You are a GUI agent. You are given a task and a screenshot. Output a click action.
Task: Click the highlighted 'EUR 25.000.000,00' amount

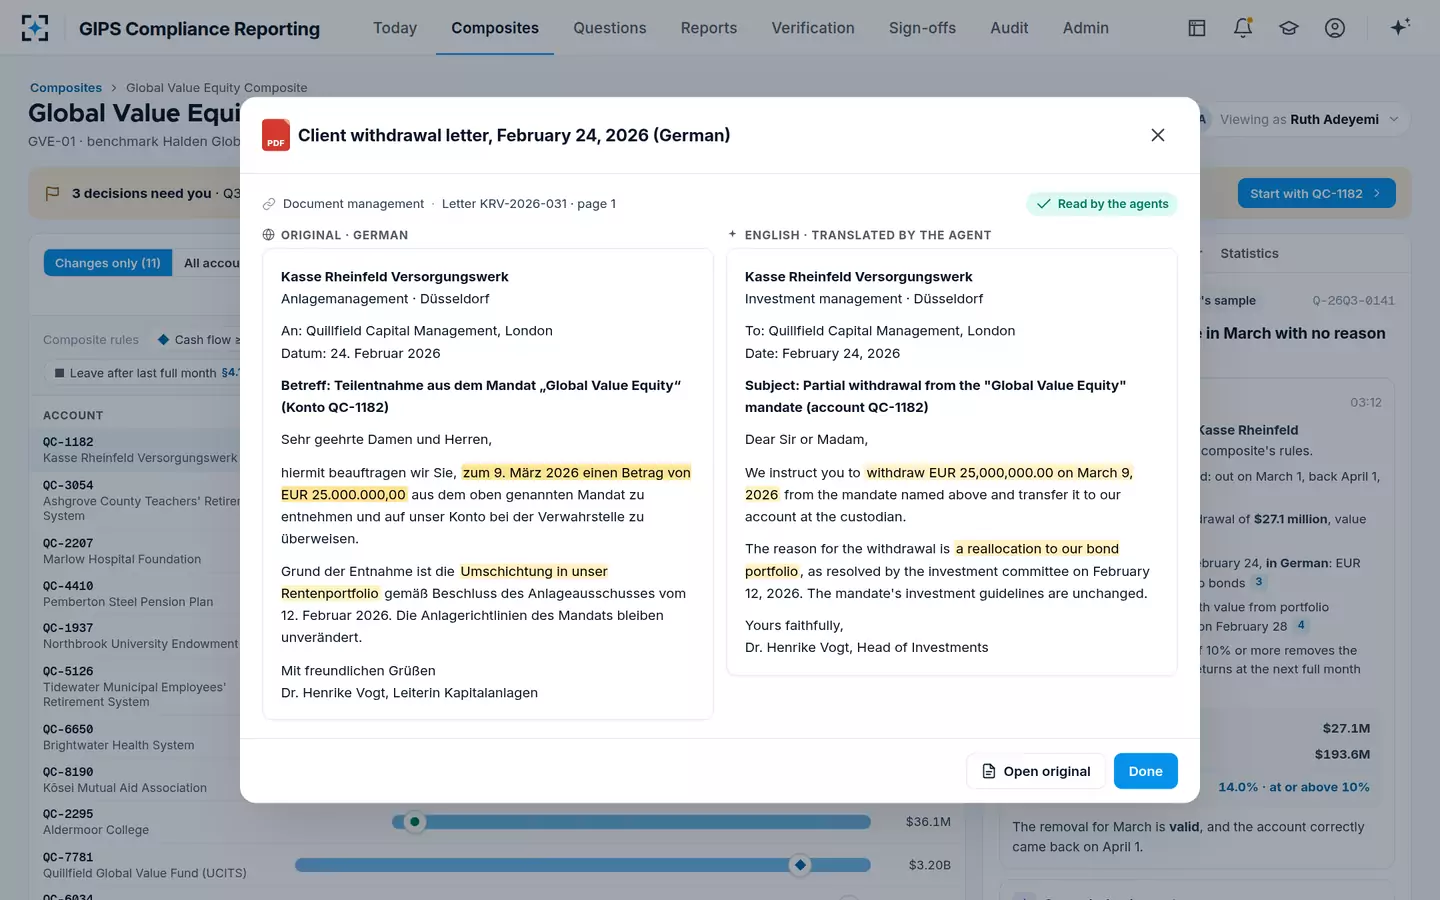click(x=344, y=494)
